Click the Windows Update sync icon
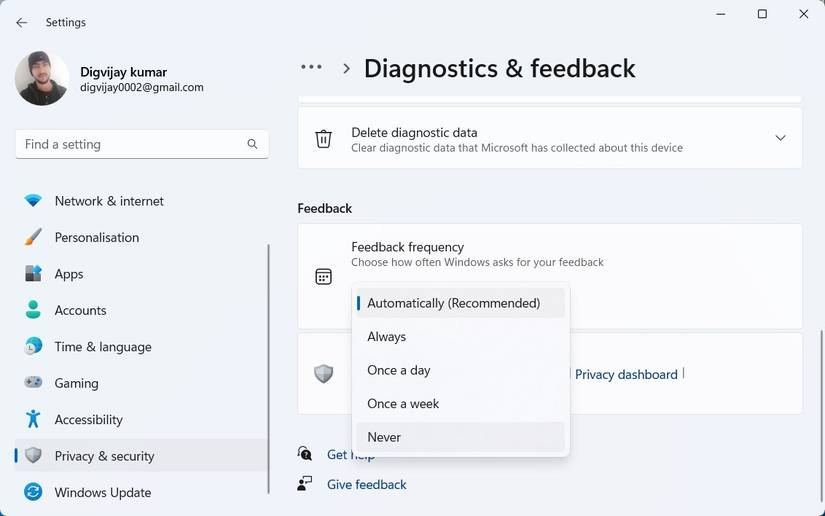This screenshot has width=825, height=516. (34, 492)
